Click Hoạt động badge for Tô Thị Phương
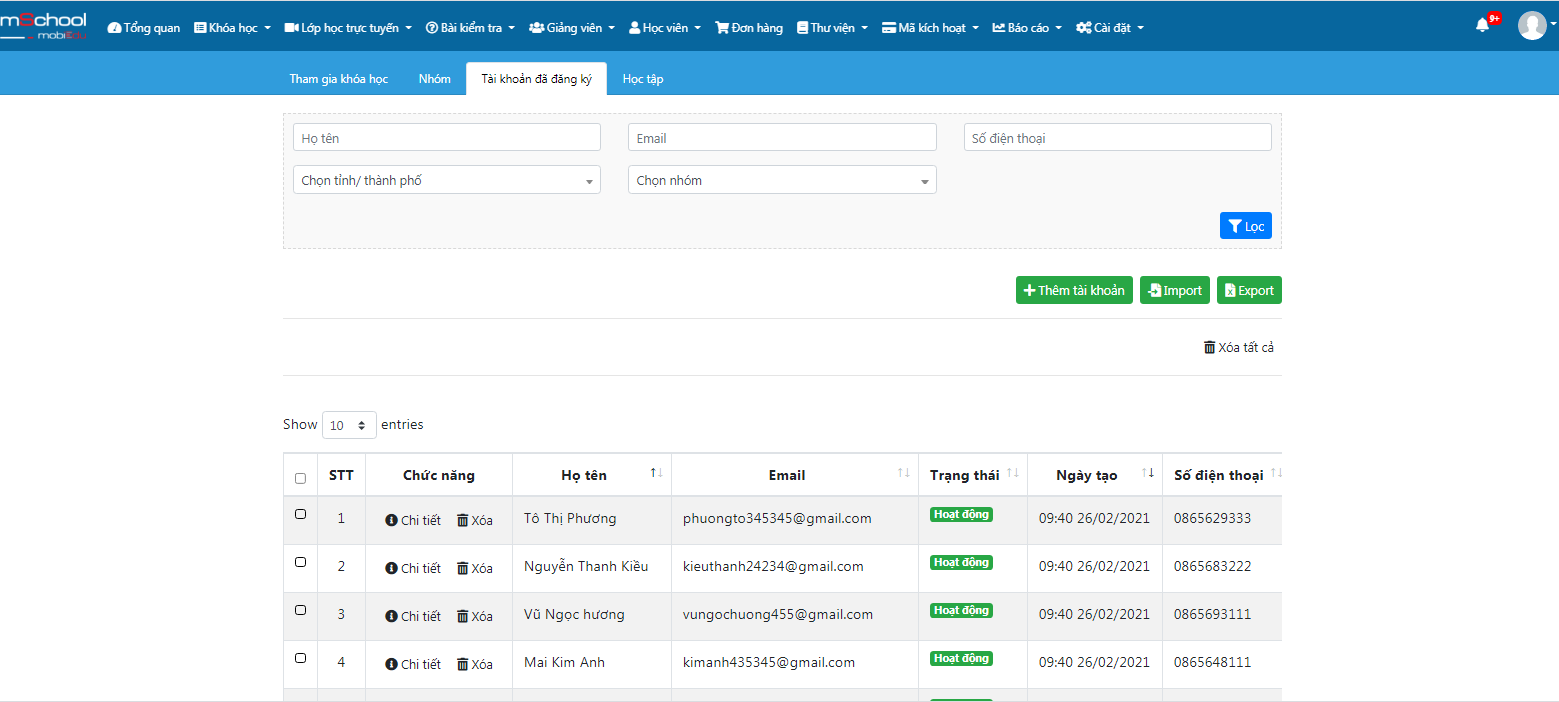 (961, 514)
